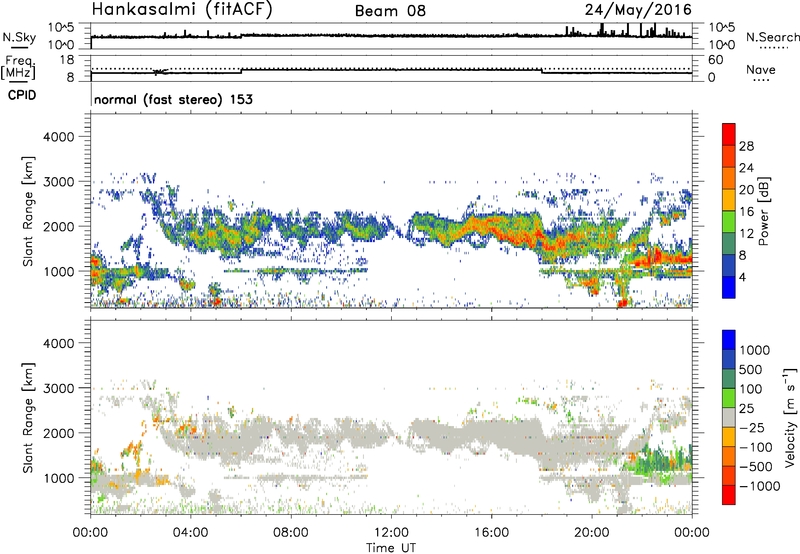Click the '1000' tick of the velocity panel axis

58,478
